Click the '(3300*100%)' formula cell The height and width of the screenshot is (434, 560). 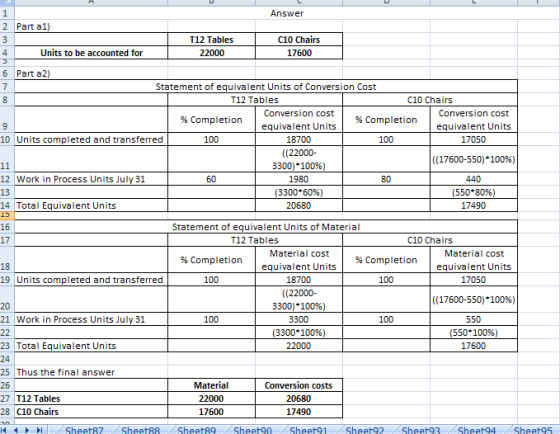(299, 332)
